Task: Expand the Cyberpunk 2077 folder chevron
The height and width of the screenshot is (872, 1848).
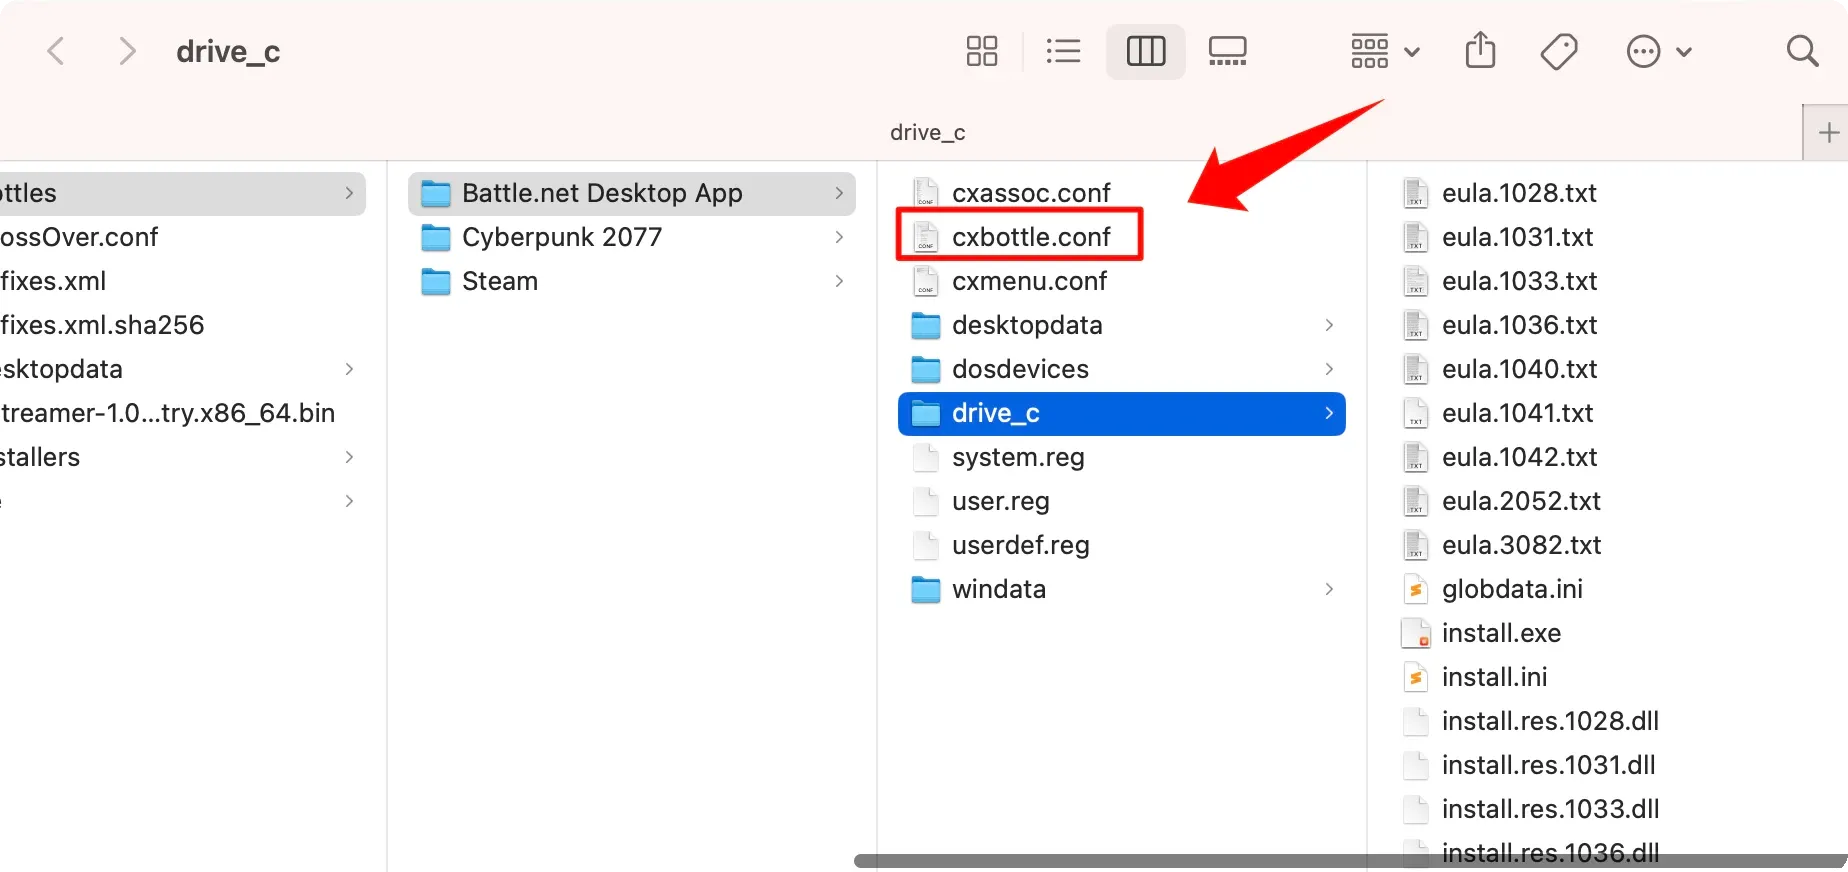Action: (x=838, y=237)
